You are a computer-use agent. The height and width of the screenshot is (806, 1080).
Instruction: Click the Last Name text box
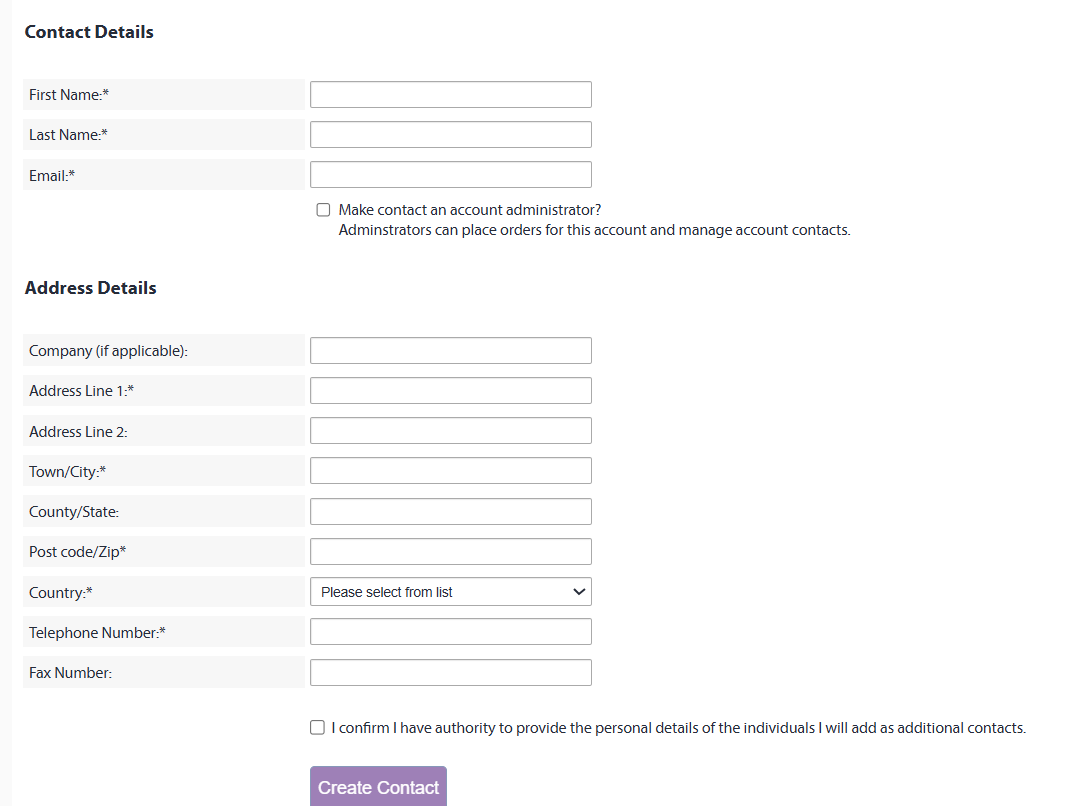(450, 135)
